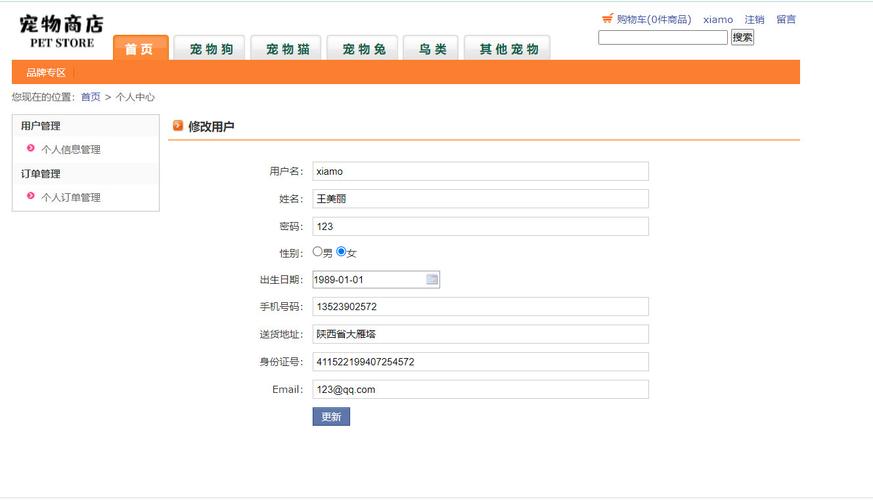This screenshot has height=500, width=873.
Task: Open the 宠物兔 tab
Action: pyautogui.click(x=364, y=48)
